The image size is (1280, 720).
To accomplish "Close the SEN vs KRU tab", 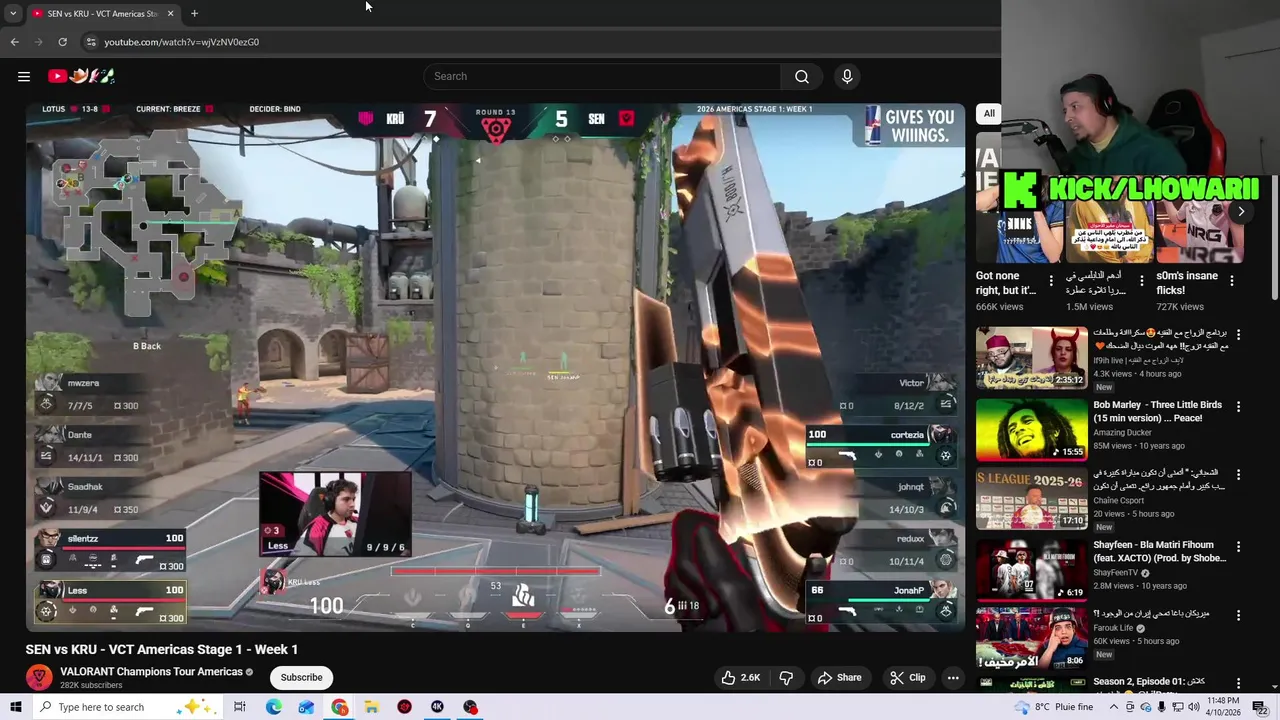I will click(170, 13).
